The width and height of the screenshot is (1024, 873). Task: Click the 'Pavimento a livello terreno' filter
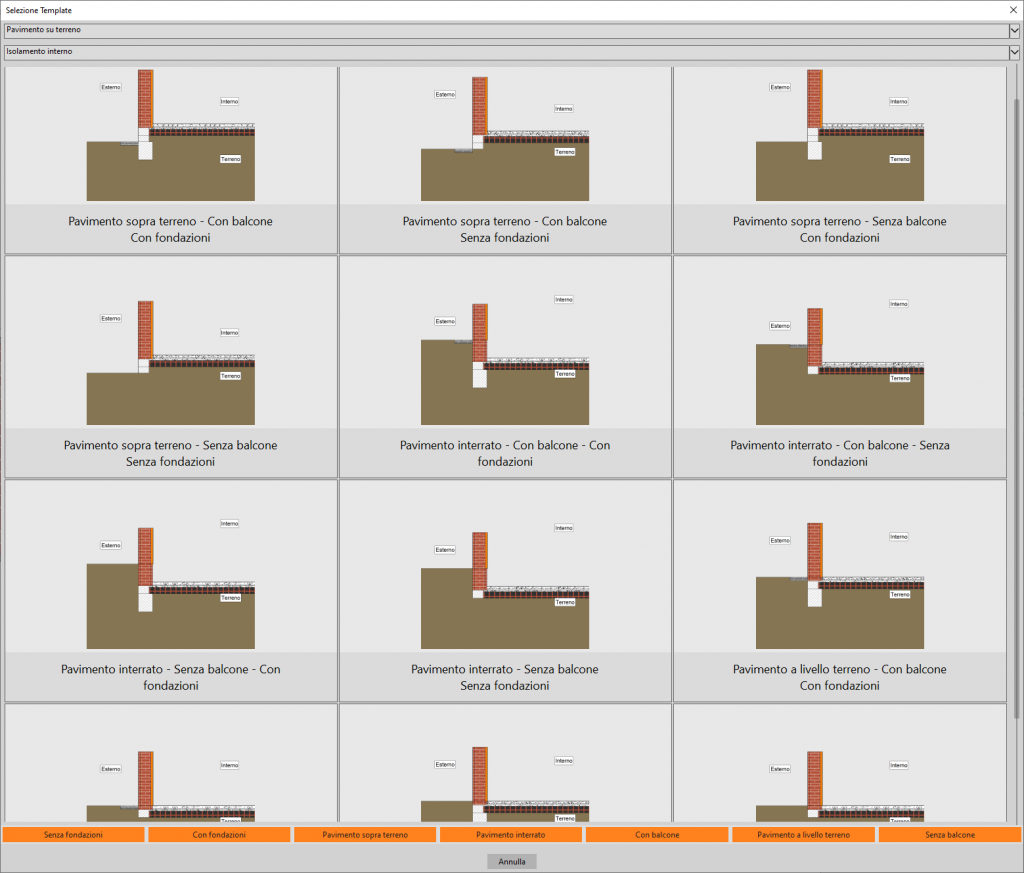pos(803,834)
